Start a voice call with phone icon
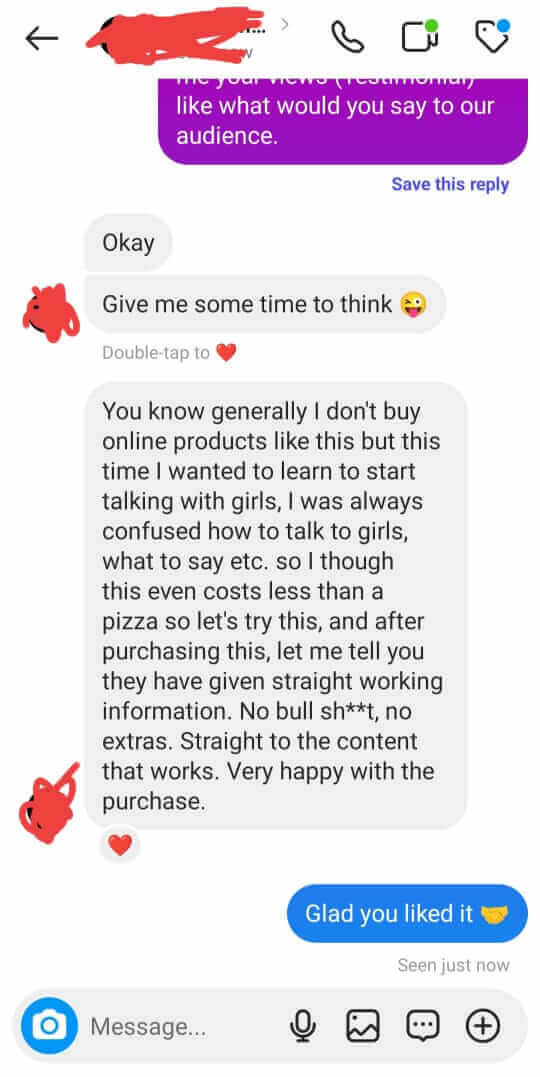 pos(348,38)
